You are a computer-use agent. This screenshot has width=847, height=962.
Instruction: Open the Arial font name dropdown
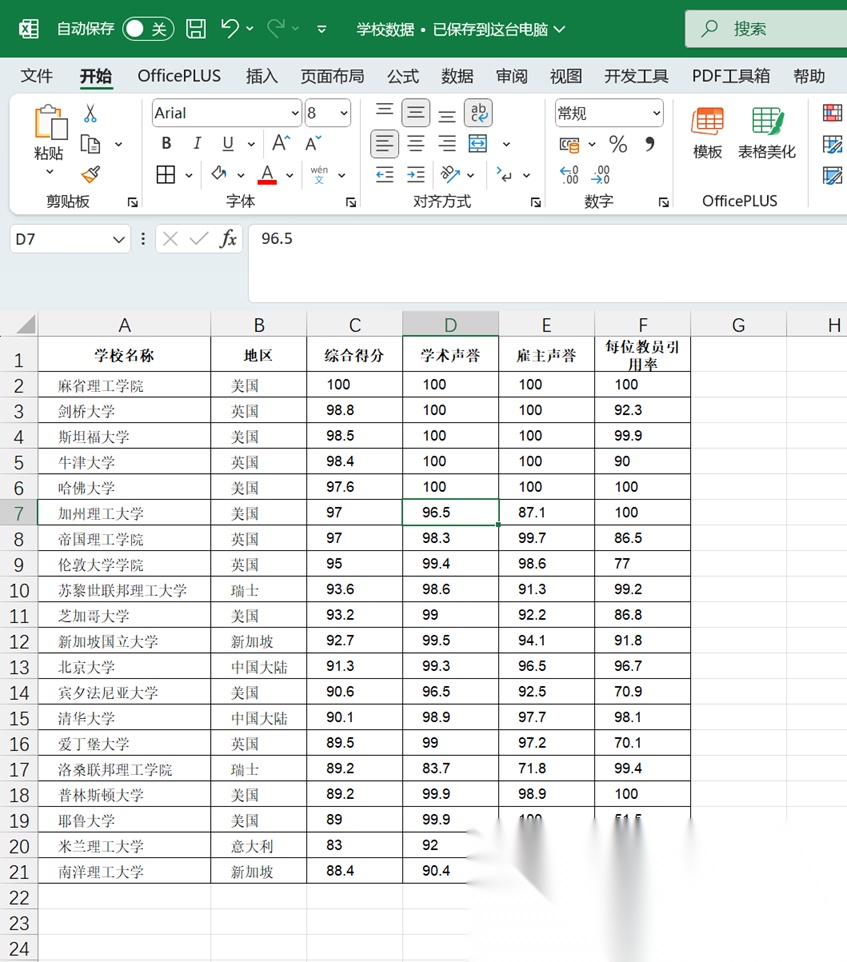(295, 113)
